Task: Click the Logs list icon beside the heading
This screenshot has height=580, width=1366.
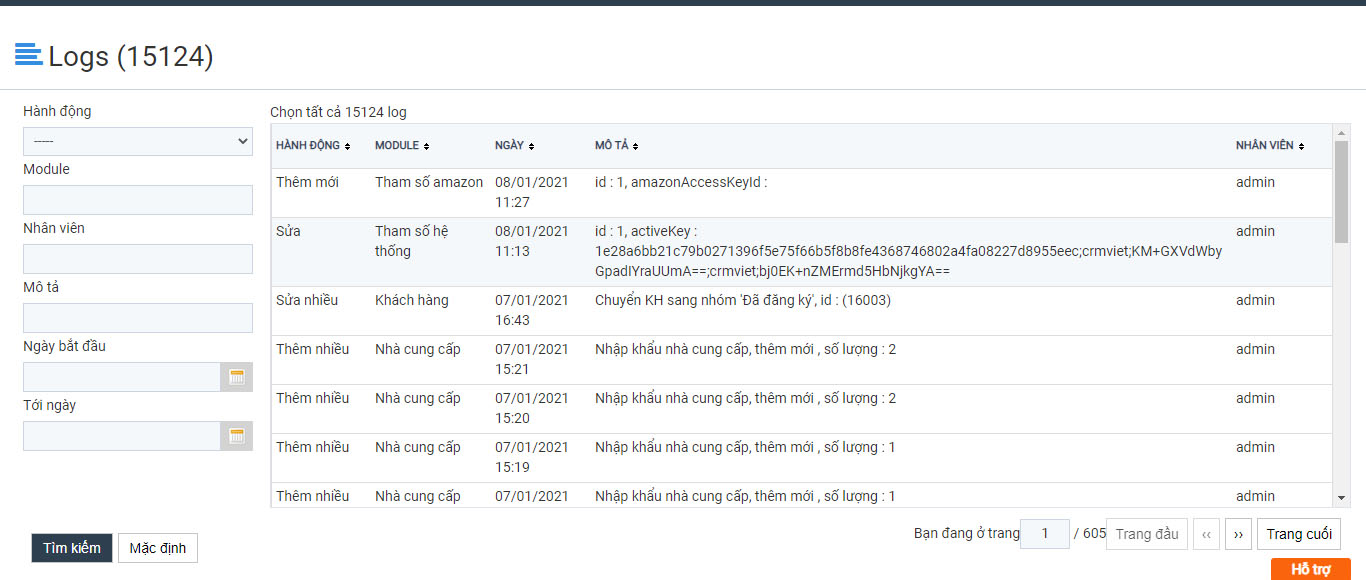Action: 27,53
